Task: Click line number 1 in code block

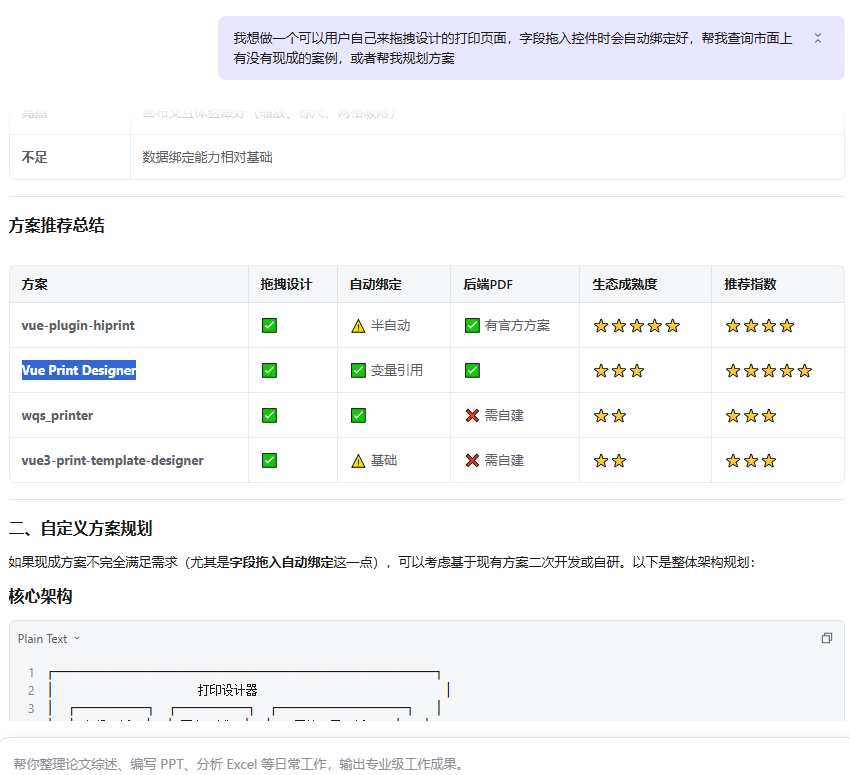Action: tap(31, 673)
